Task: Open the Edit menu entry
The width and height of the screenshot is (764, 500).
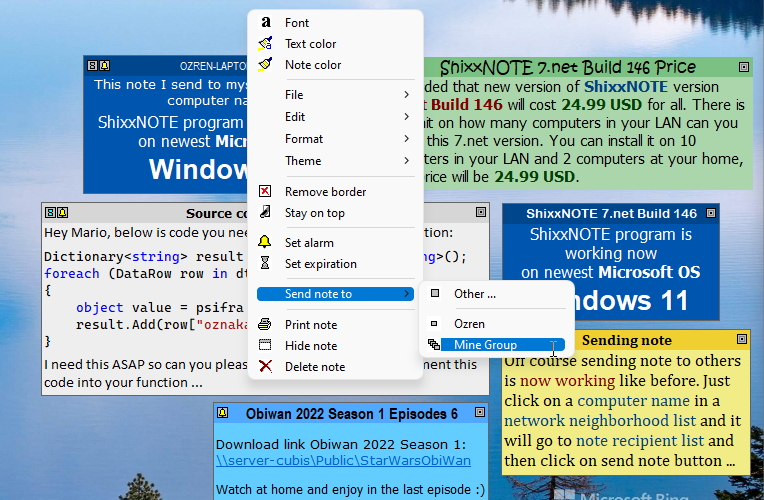Action: [335, 116]
